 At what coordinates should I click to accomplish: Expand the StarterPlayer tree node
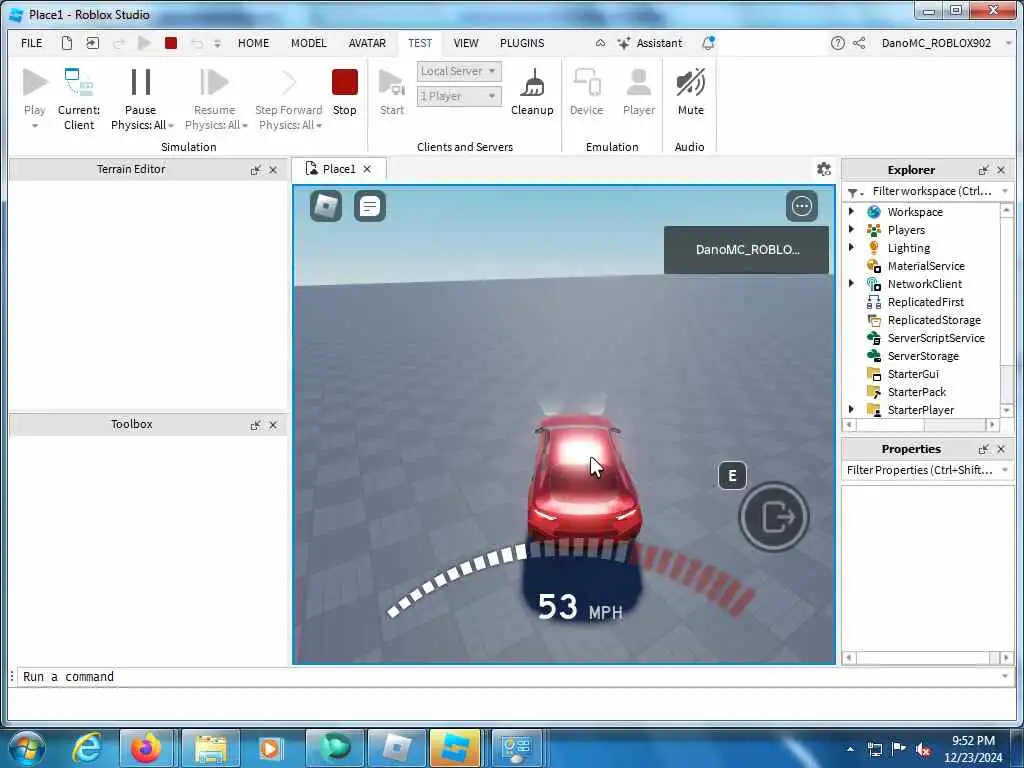(x=851, y=409)
